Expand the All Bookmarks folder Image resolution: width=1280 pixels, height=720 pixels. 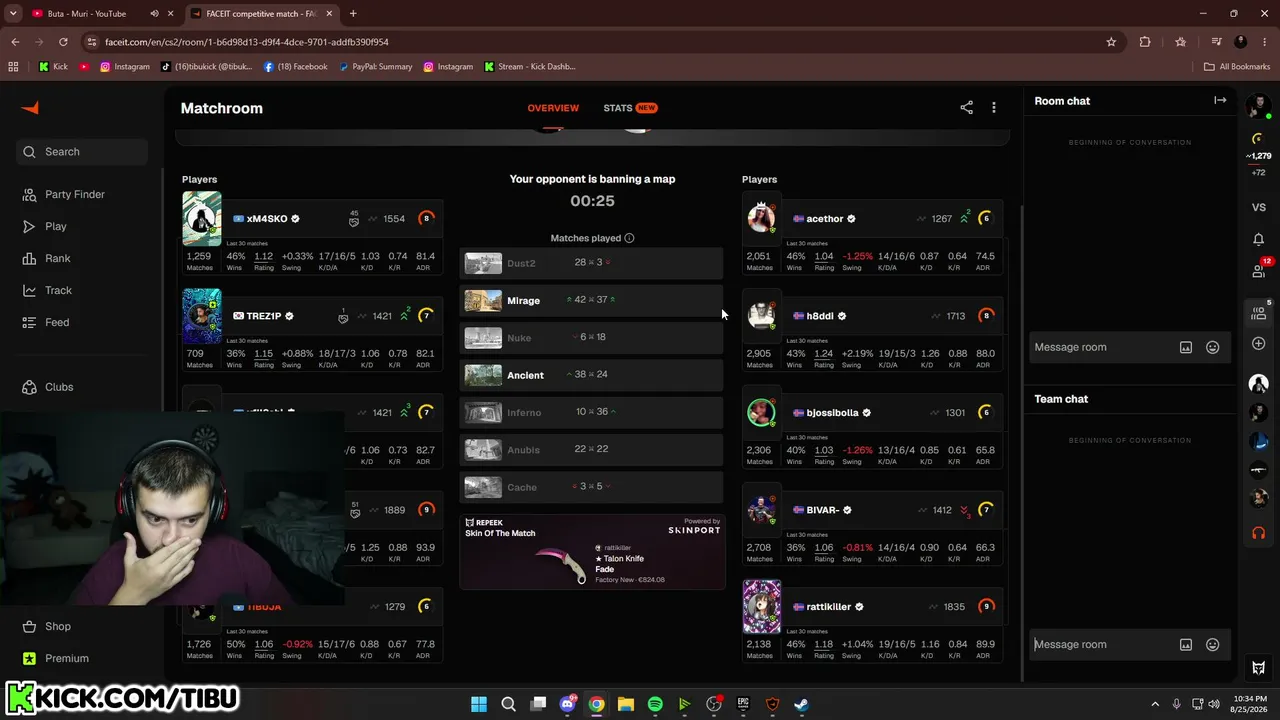1237,67
